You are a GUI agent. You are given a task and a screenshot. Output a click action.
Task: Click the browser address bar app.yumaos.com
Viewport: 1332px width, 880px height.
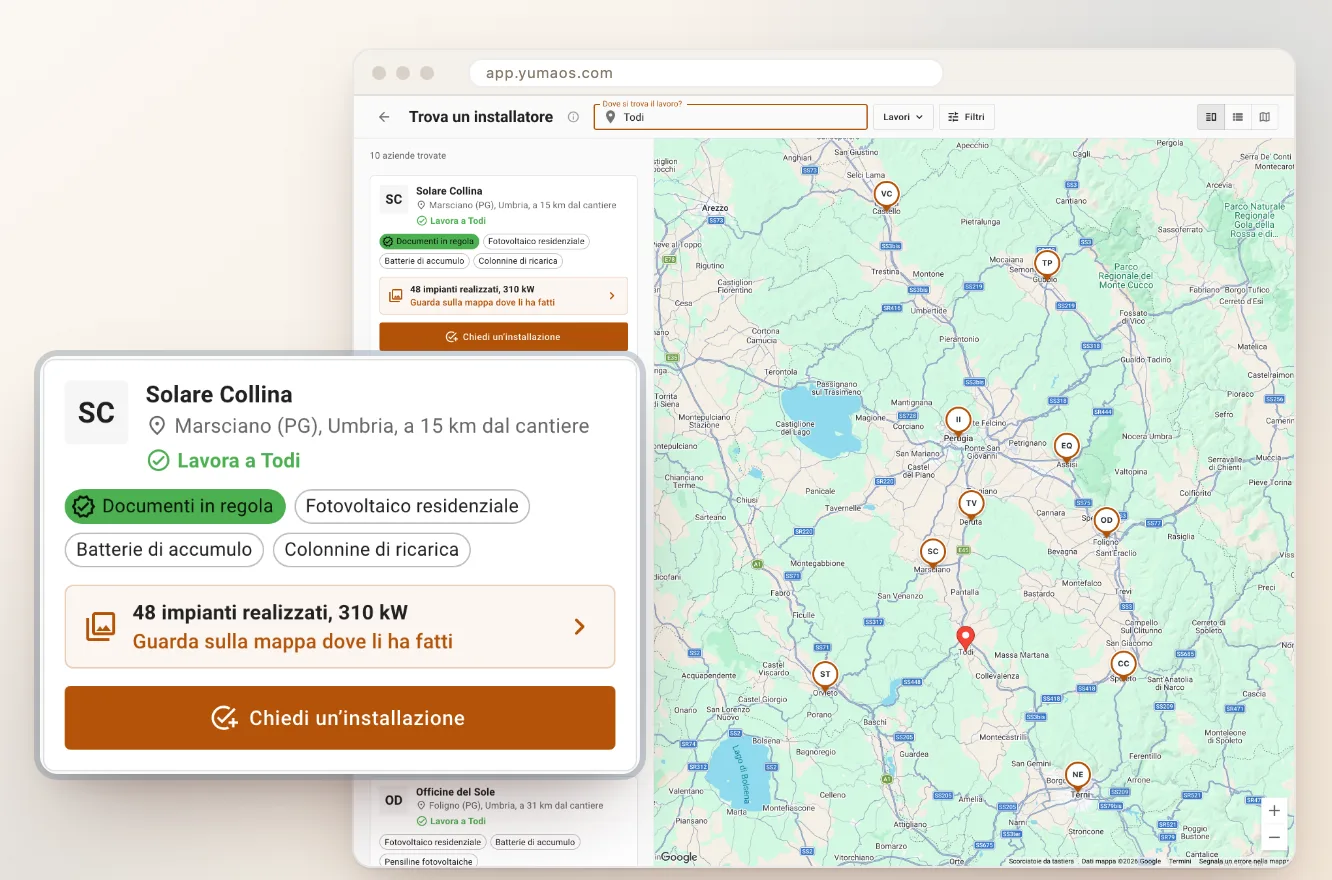706,73
